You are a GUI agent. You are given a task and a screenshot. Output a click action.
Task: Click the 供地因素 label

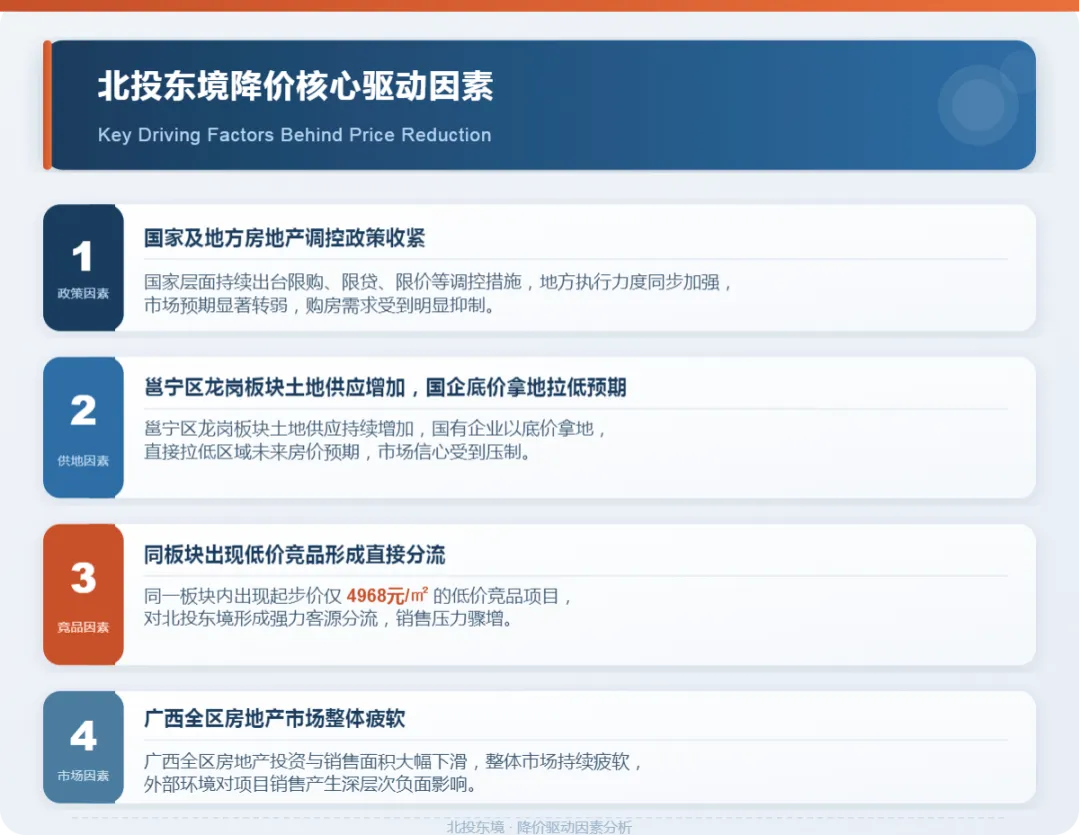point(83,461)
